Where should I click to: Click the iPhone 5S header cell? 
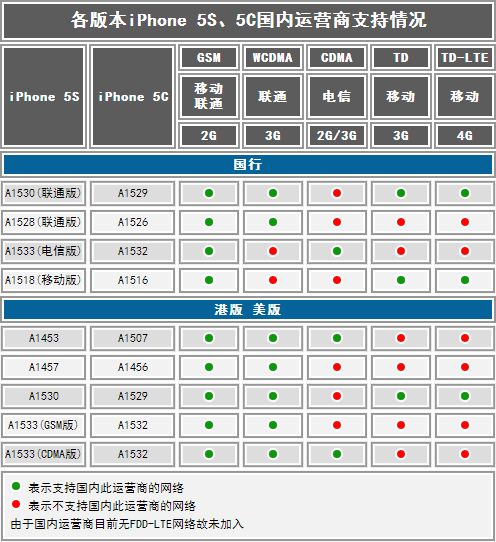44,97
